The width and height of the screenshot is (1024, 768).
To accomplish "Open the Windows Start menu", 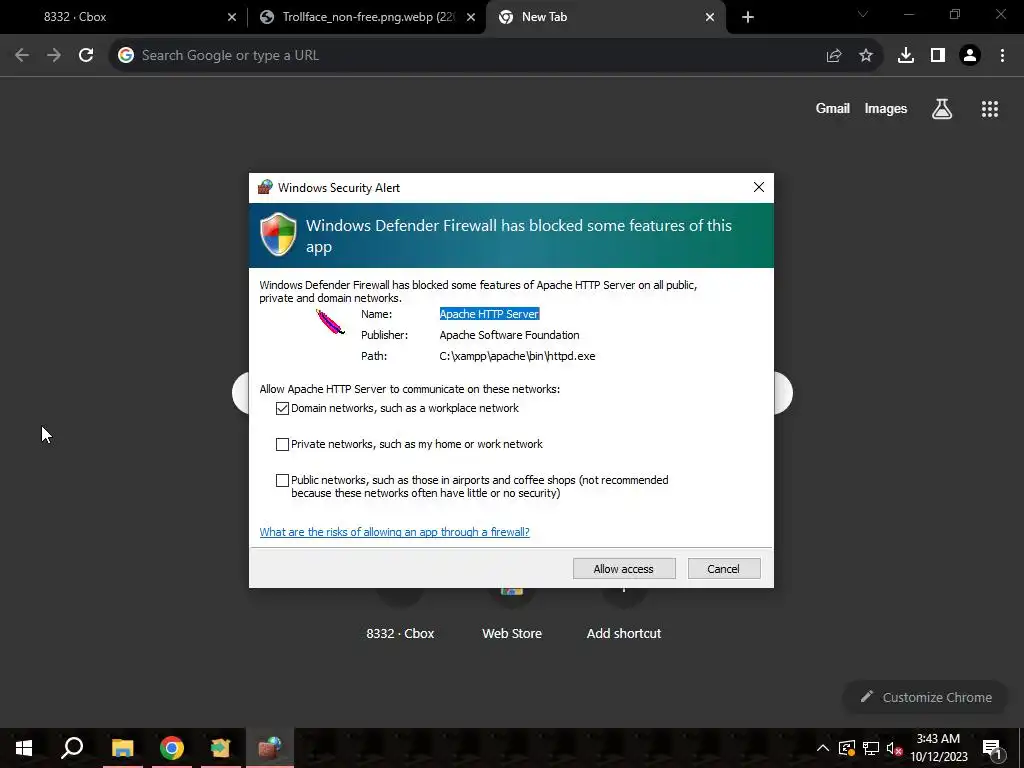I will (24, 748).
